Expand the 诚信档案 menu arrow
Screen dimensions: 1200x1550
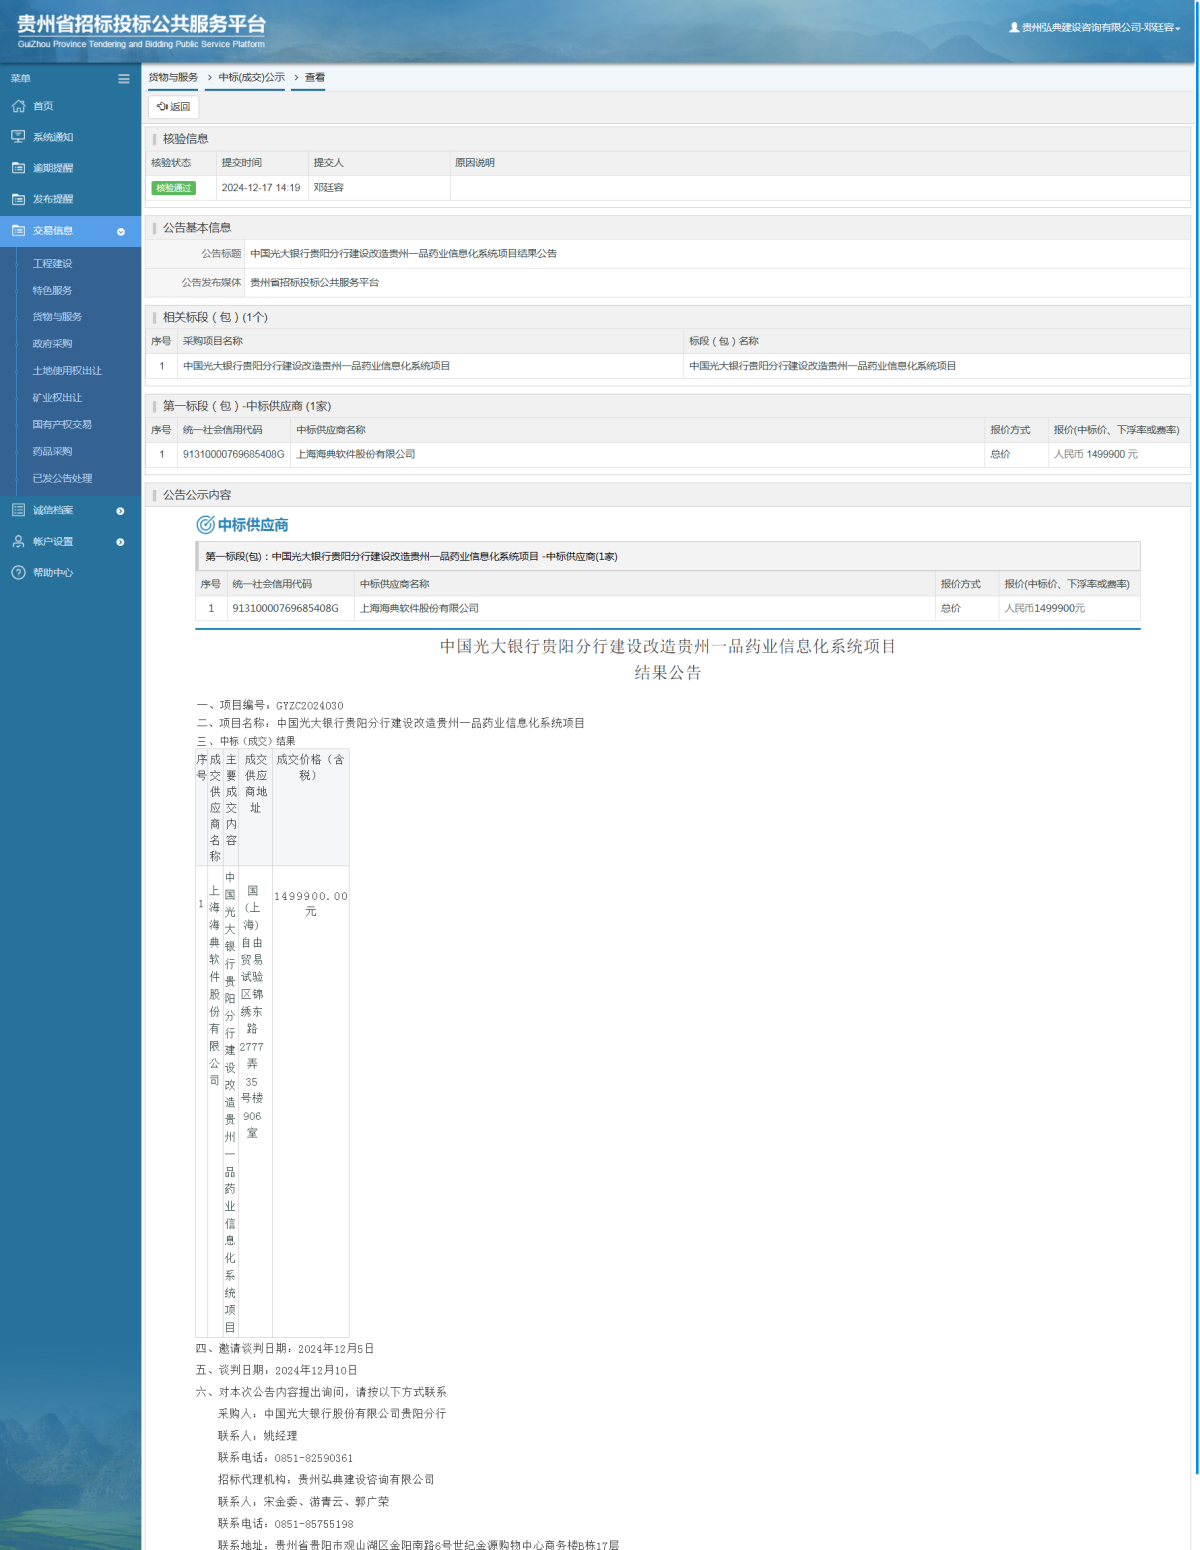click(121, 511)
